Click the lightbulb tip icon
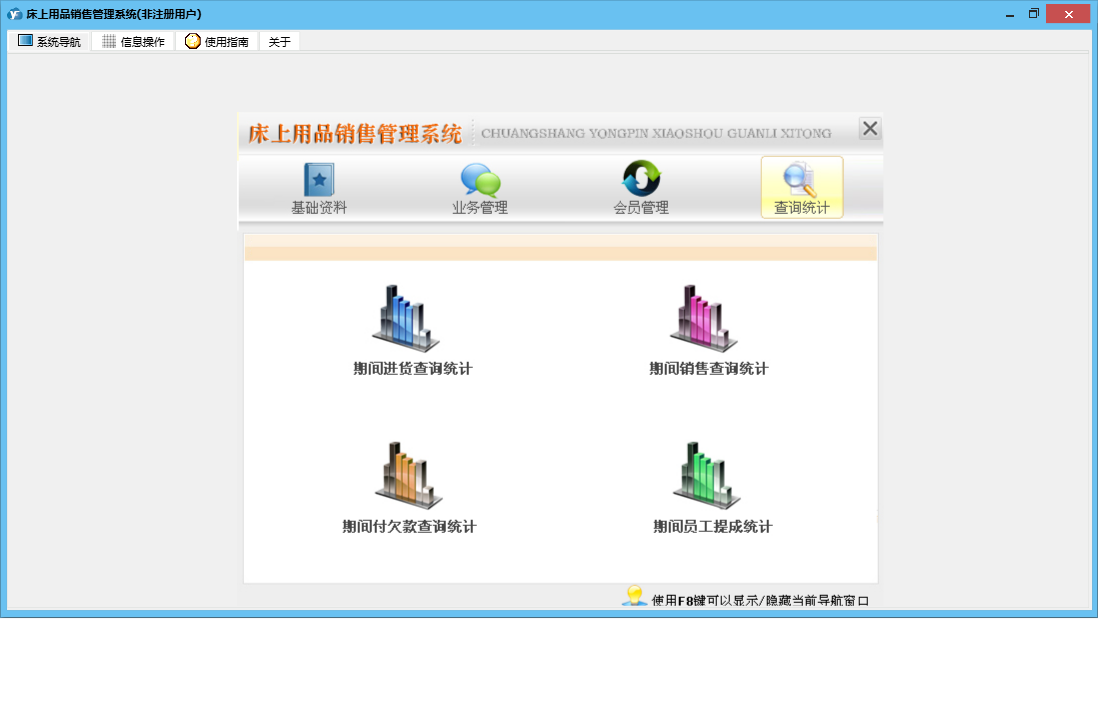 click(634, 596)
